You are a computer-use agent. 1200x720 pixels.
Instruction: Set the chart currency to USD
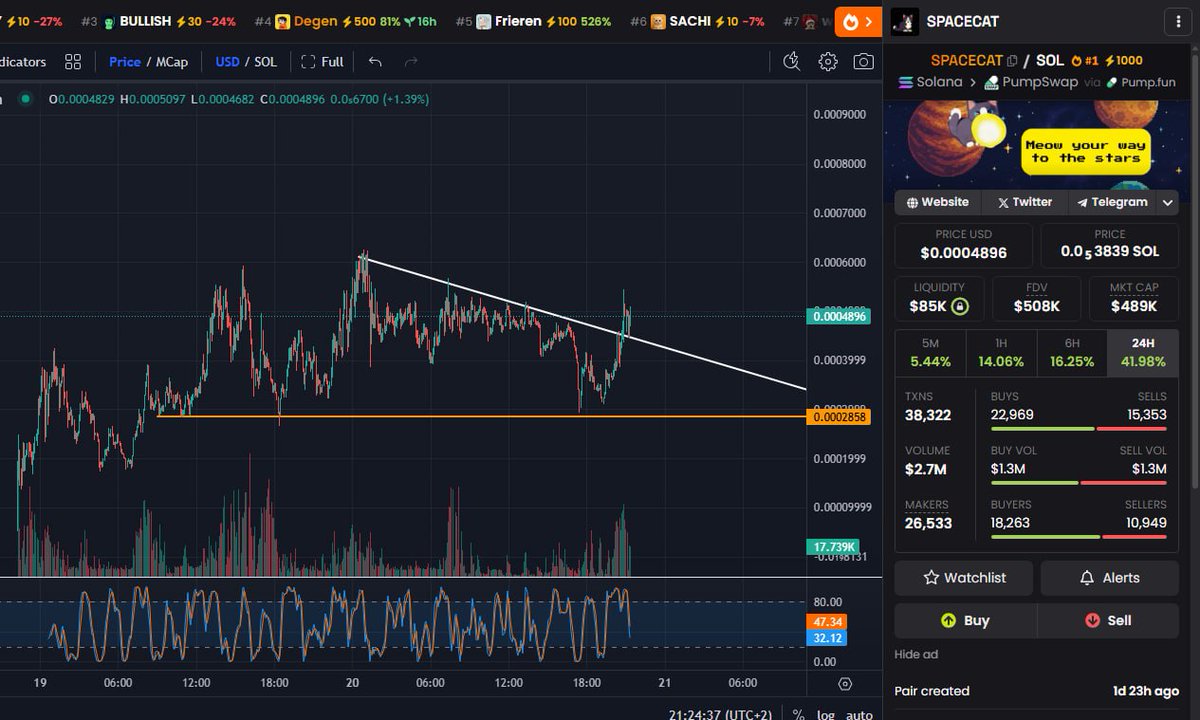click(x=227, y=62)
